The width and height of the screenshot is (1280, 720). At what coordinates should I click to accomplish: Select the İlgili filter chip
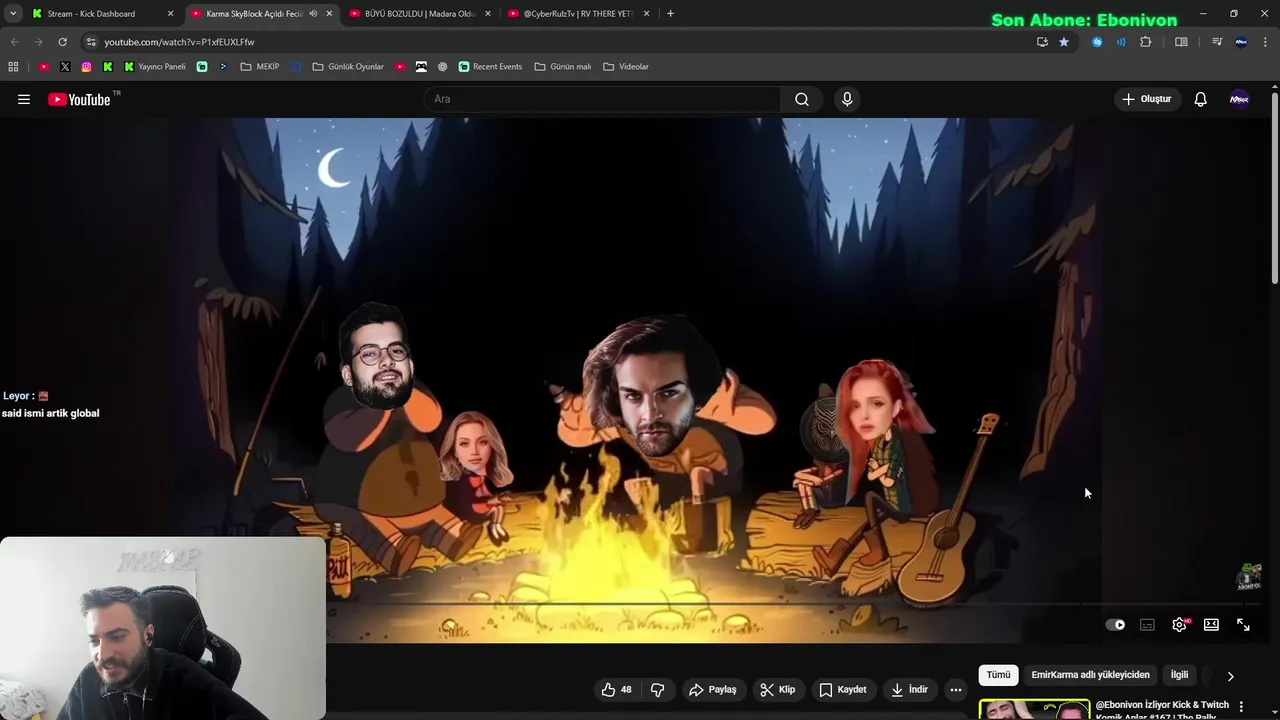tap(1180, 675)
